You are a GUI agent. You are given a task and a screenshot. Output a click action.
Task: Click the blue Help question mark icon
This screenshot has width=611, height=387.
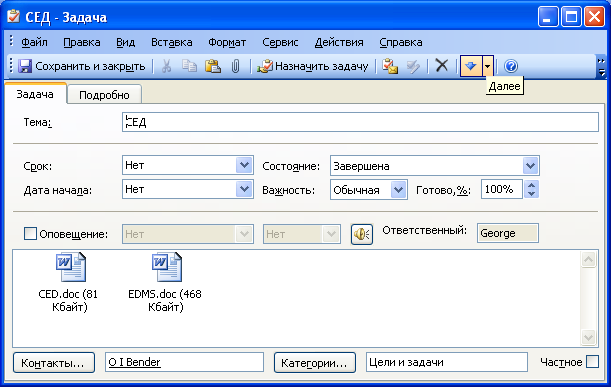(x=511, y=66)
